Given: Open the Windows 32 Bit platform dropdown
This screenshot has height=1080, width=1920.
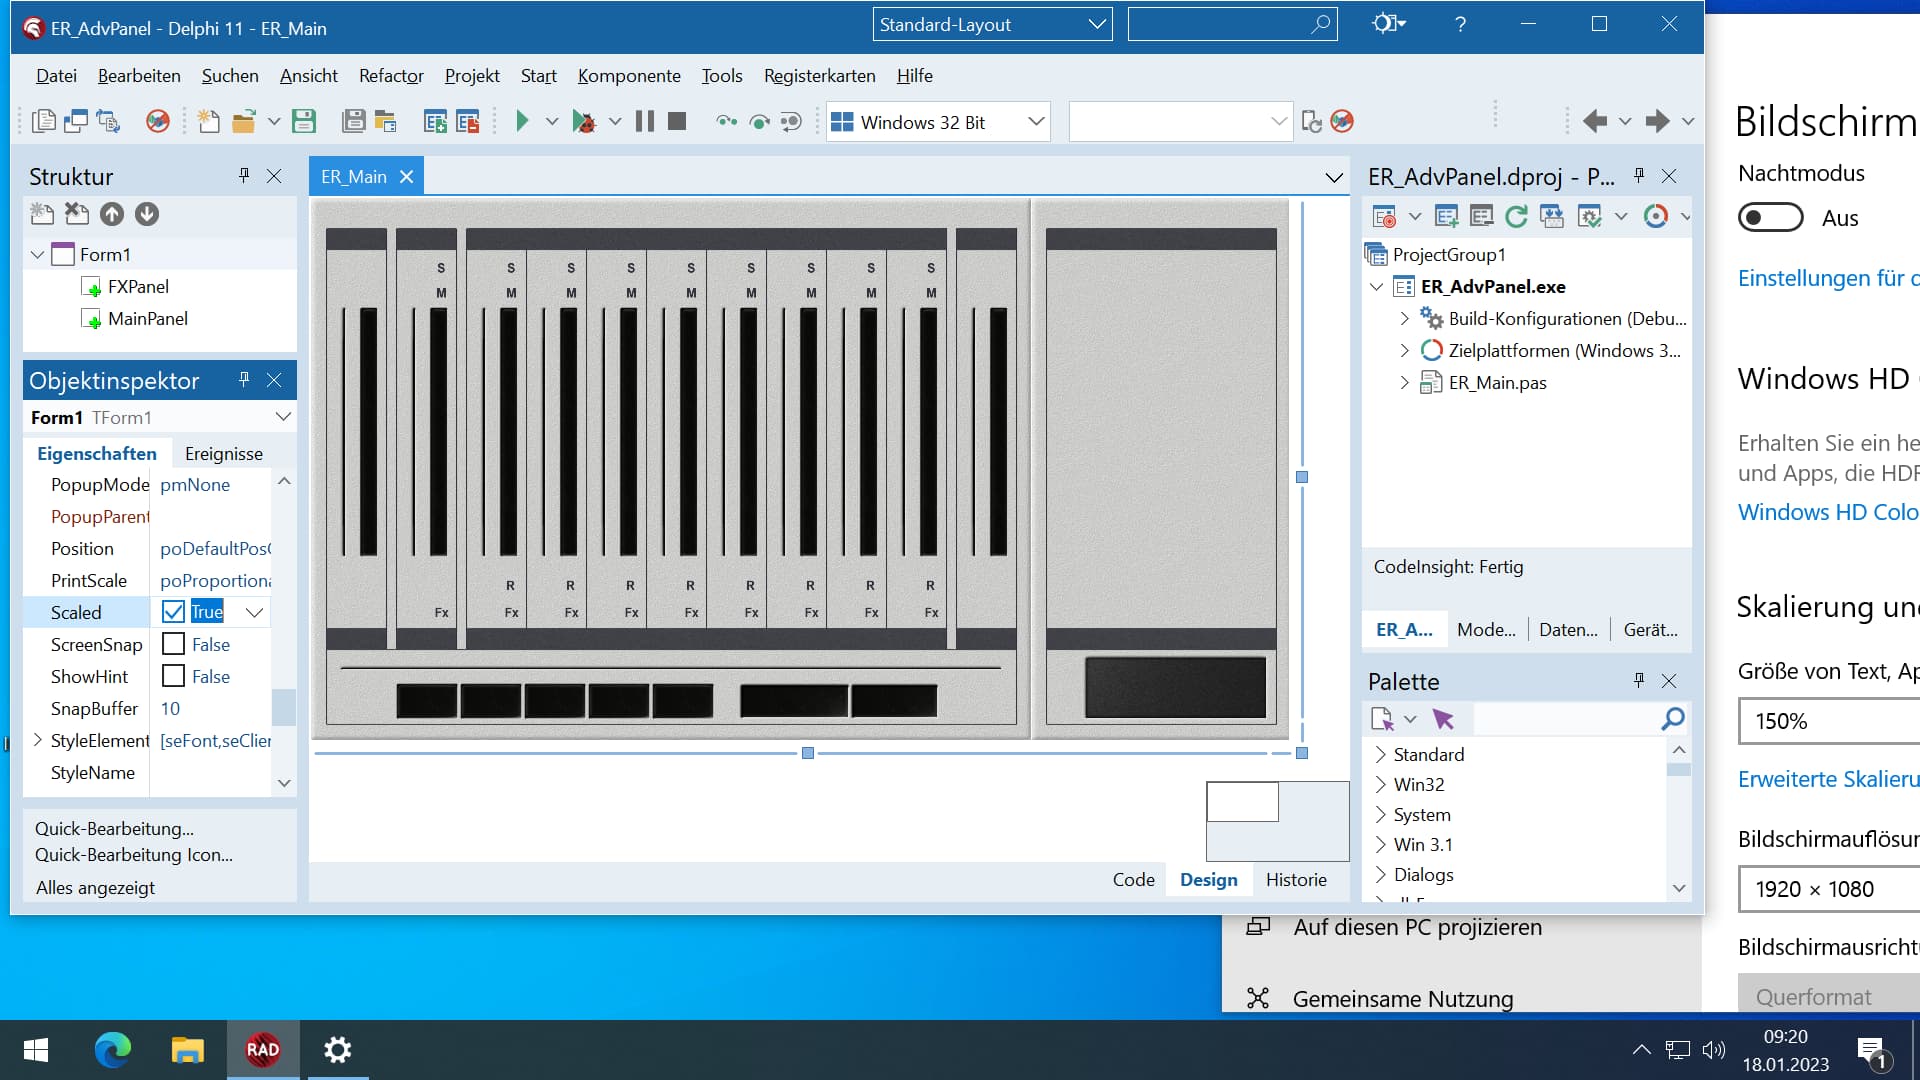Looking at the screenshot, I should tap(1036, 122).
